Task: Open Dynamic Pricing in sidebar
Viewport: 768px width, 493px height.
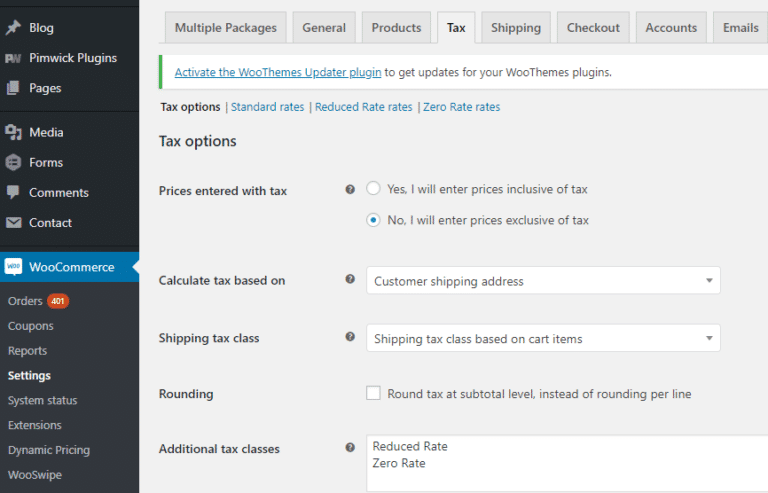Action: 49,450
